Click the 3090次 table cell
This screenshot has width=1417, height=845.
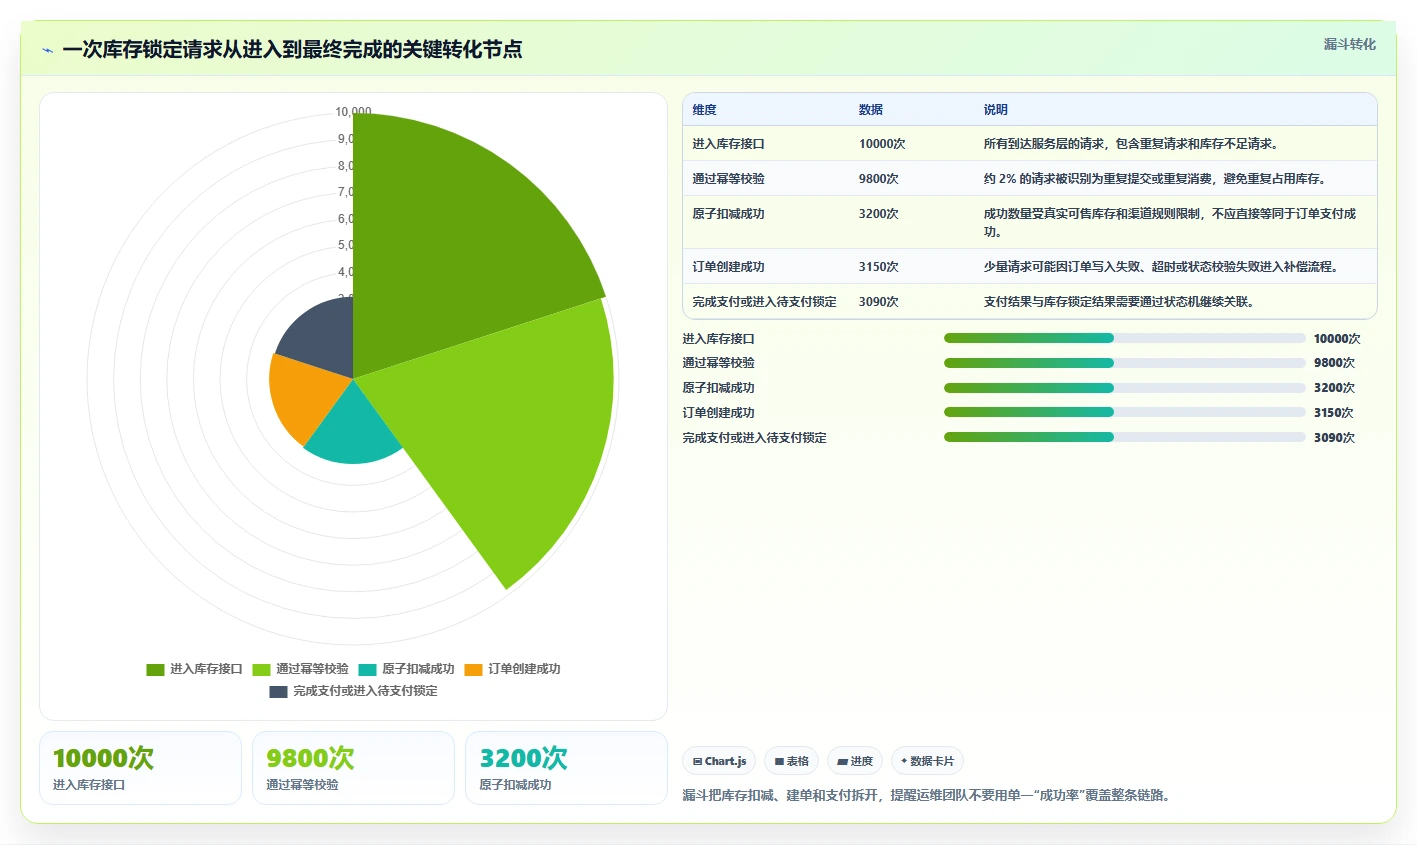(879, 302)
